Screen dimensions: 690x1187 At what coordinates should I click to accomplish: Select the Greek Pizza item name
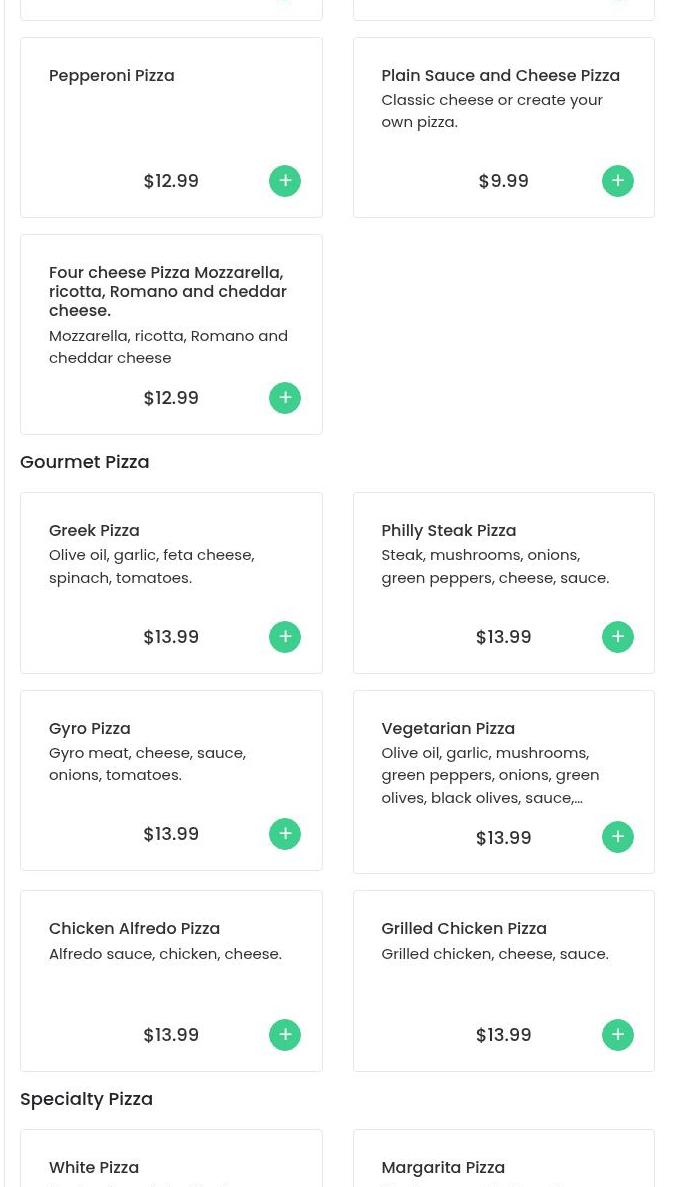click(94, 531)
